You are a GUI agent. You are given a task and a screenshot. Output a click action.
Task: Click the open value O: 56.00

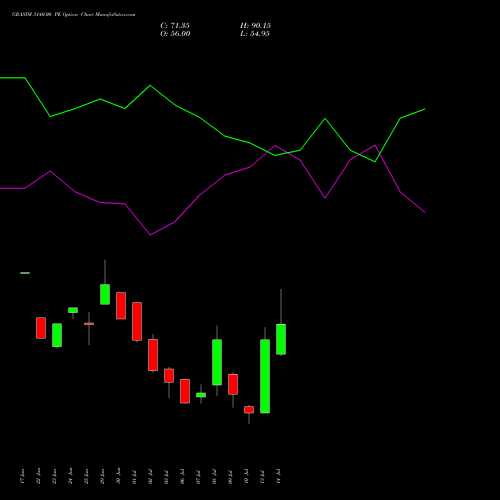[x=175, y=34]
